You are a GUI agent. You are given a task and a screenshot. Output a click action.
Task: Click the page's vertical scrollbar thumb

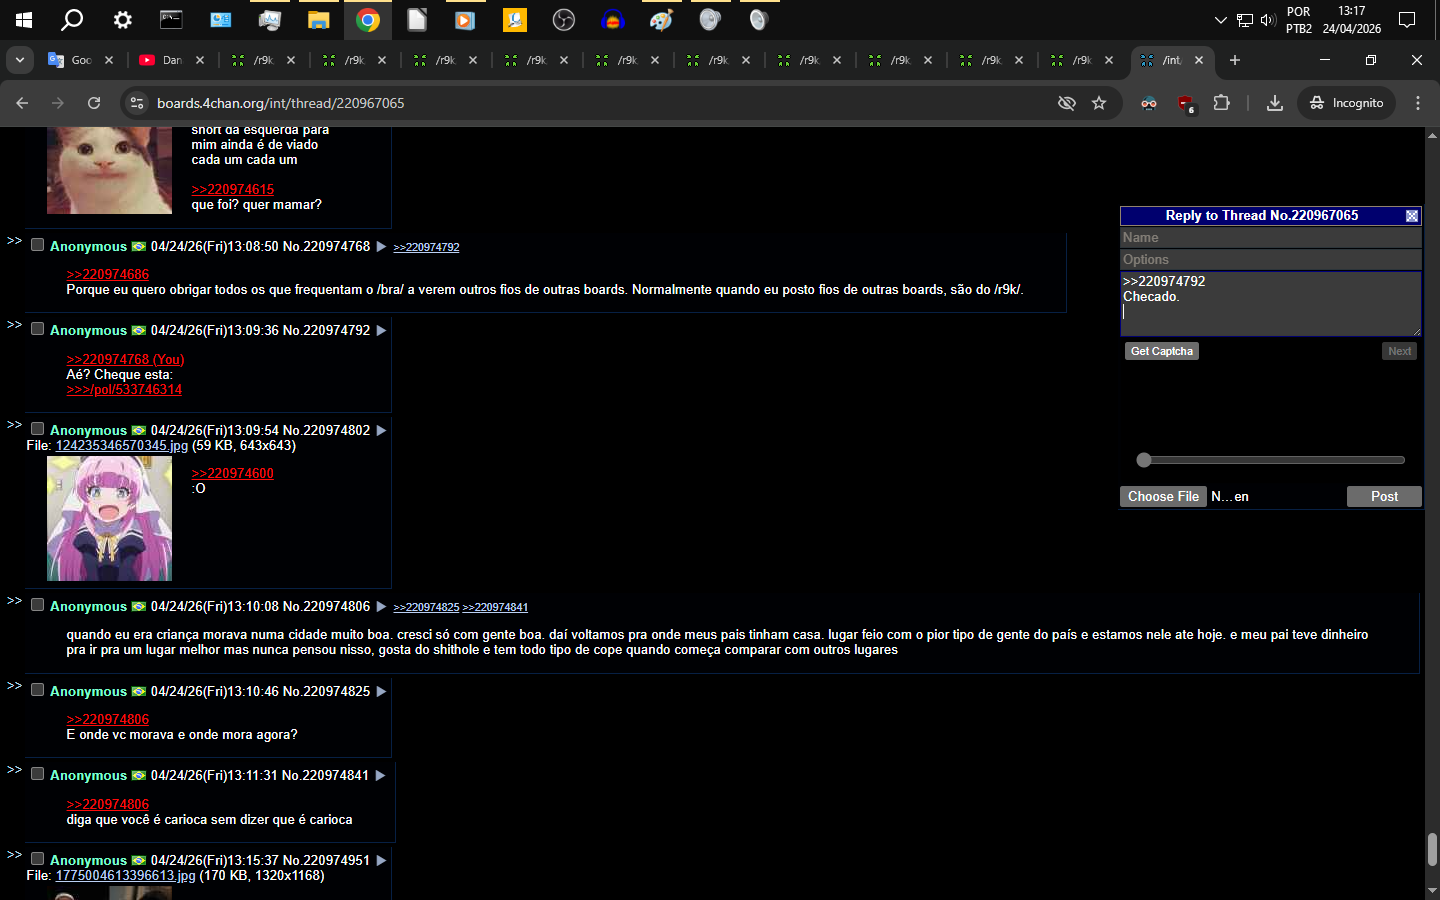[1432, 849]
